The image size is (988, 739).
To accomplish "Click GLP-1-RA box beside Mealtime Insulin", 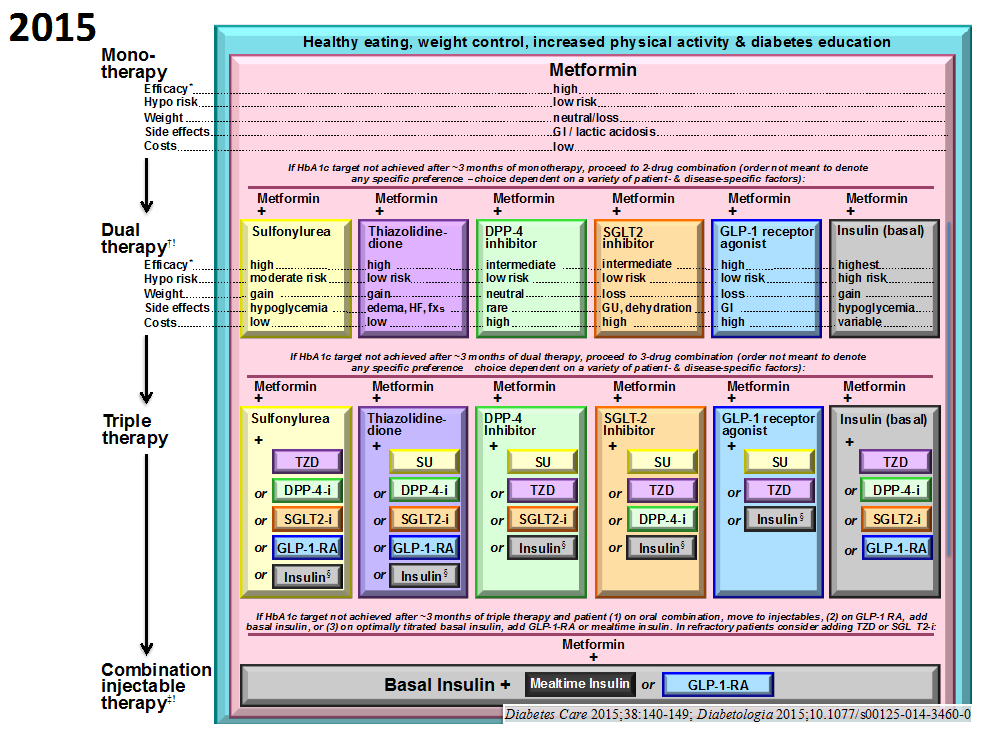I will pos(718,685).
